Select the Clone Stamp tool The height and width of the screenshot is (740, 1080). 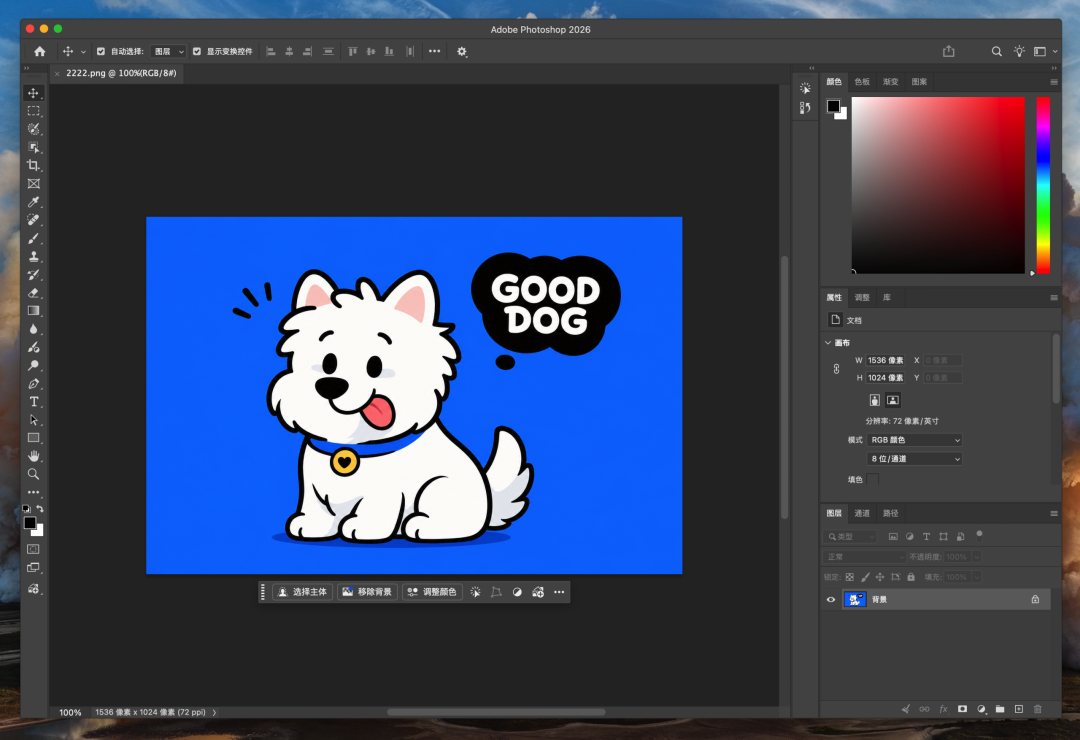[33, 256]
